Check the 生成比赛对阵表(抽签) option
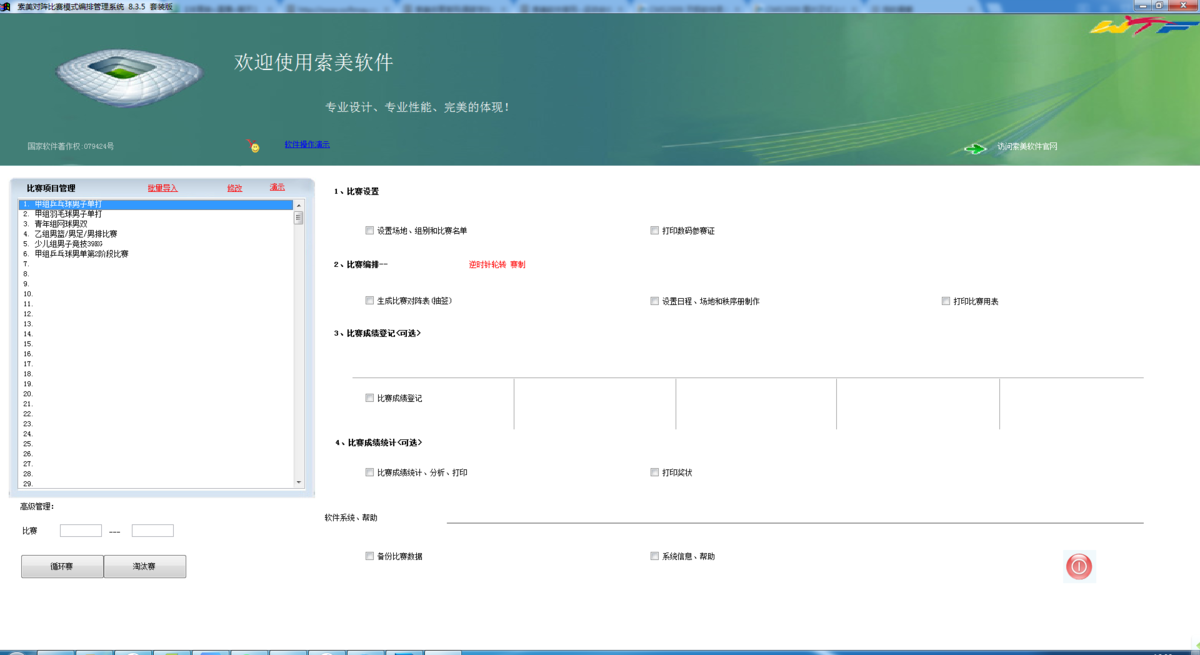The image size is (1200, 655). 369,300
